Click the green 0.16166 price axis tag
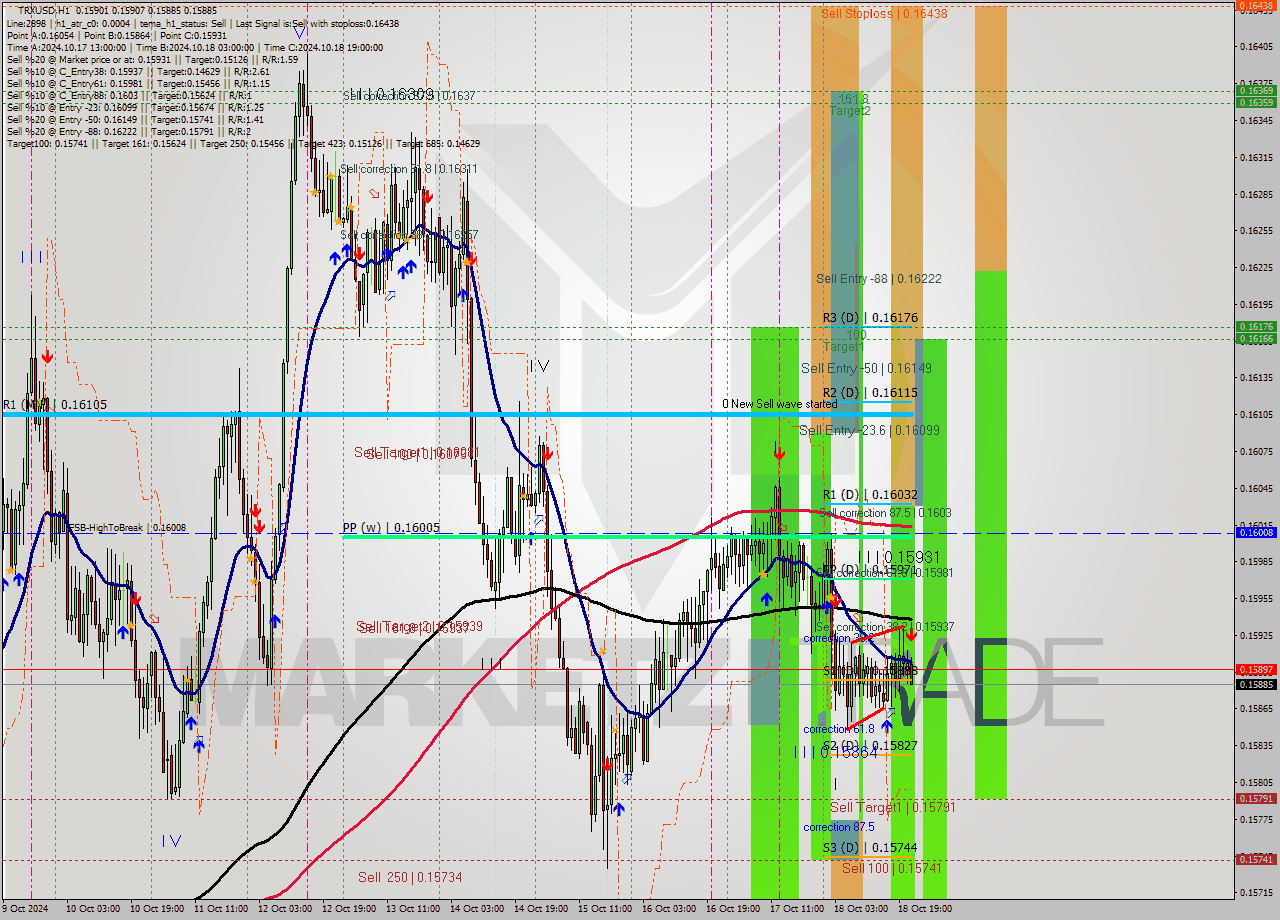The height and width of the screenshot is (920, 1280). [1256, 338]
